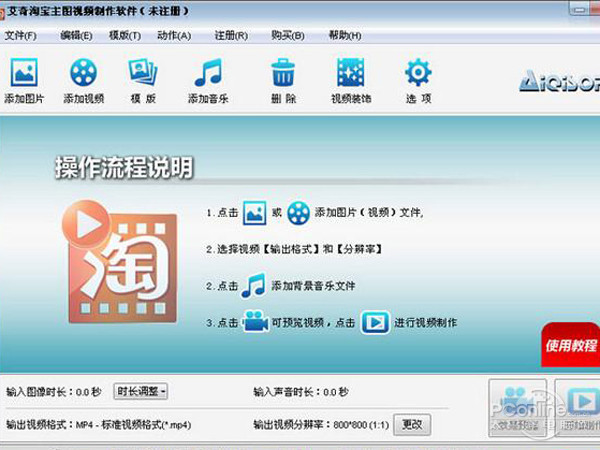600x450 pixels.
Task: Click the camera preview icon in step 3
Action: coord(256,322)
